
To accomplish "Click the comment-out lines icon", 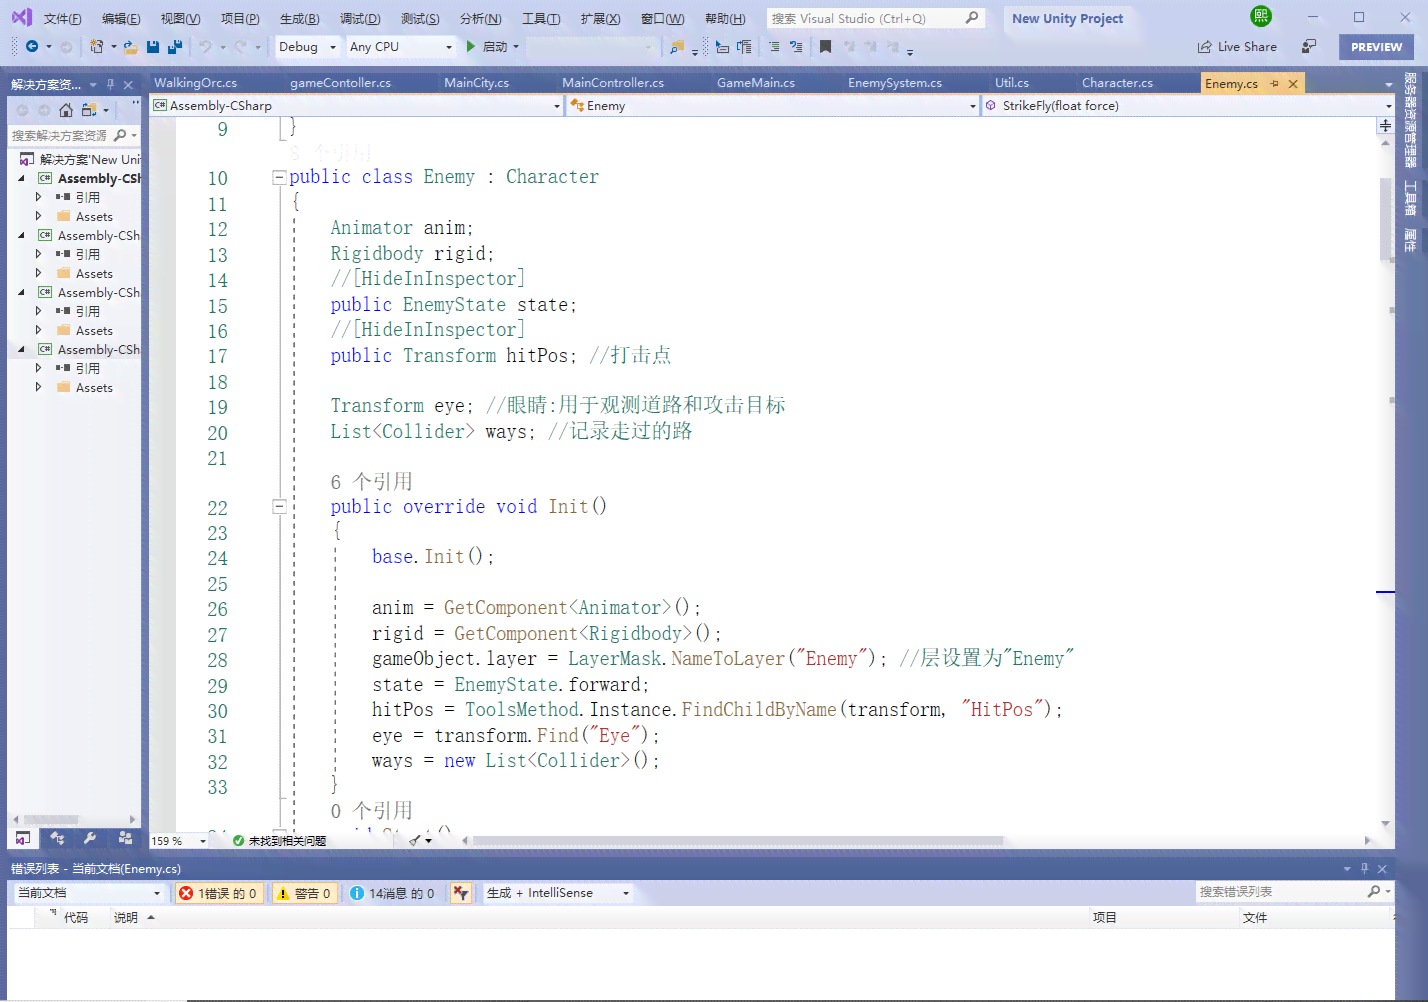I will [774, 47].
